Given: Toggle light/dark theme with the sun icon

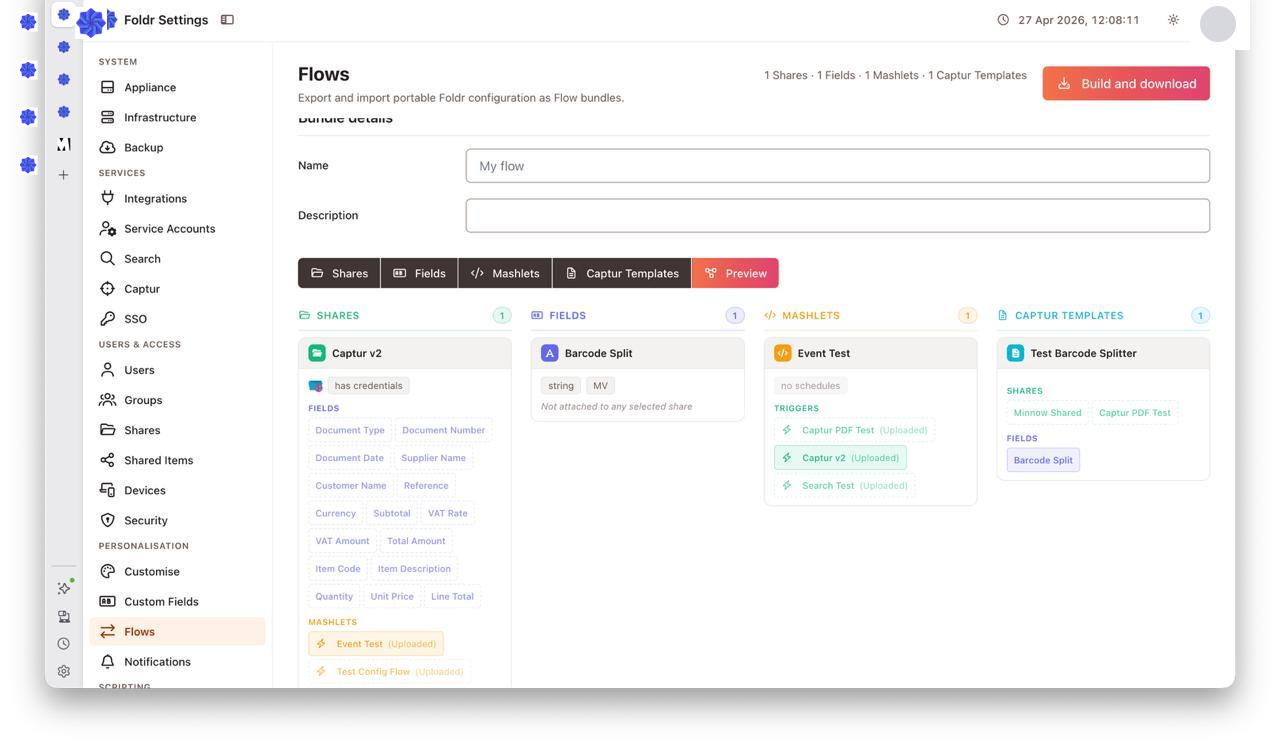Looking at the screenshot, I should pyautogui.click(x=1172, y=18).
